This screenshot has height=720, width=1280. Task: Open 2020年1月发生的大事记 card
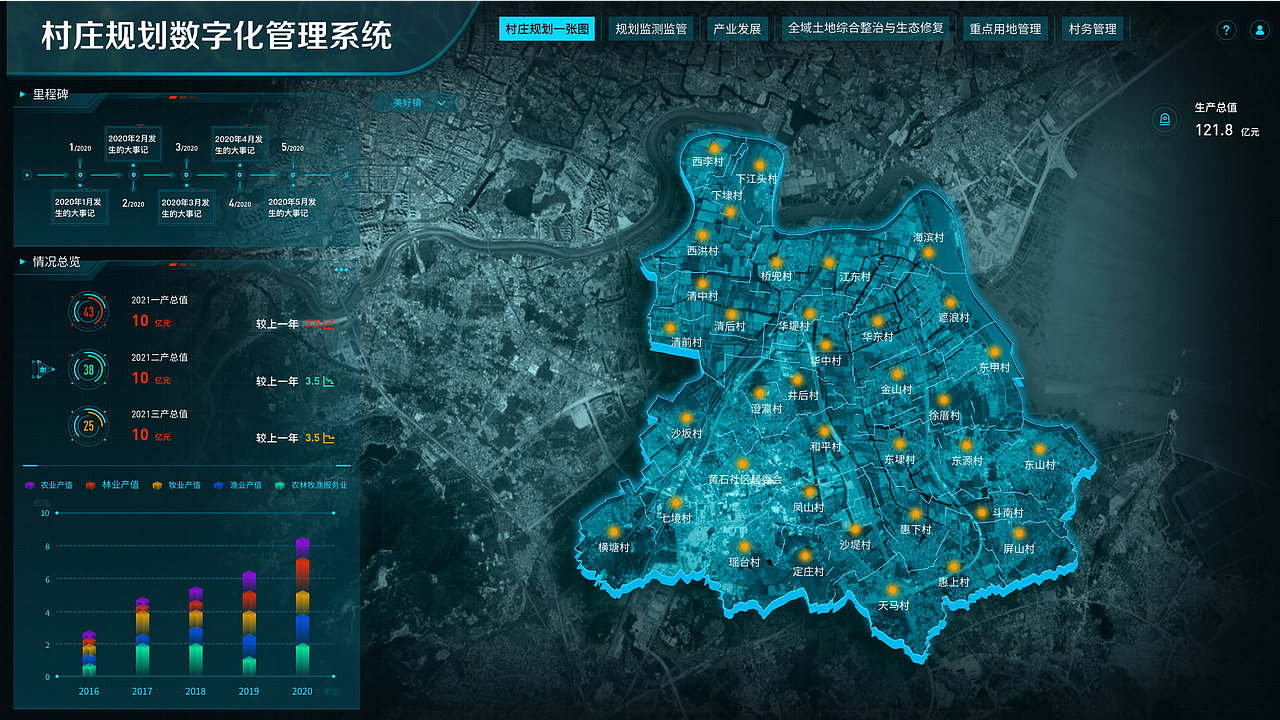(x=80, y=207)
